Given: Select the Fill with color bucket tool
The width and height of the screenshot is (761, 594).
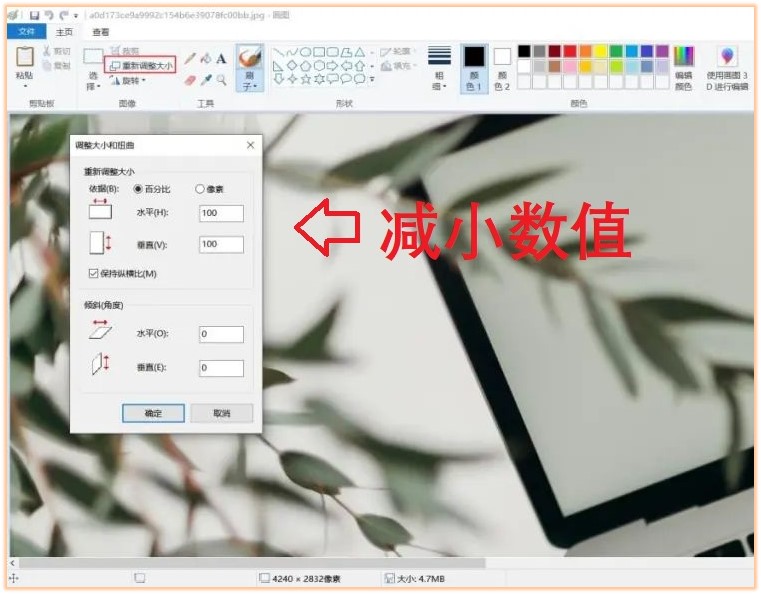Looking at the screenshot, I should click(205, 59).
